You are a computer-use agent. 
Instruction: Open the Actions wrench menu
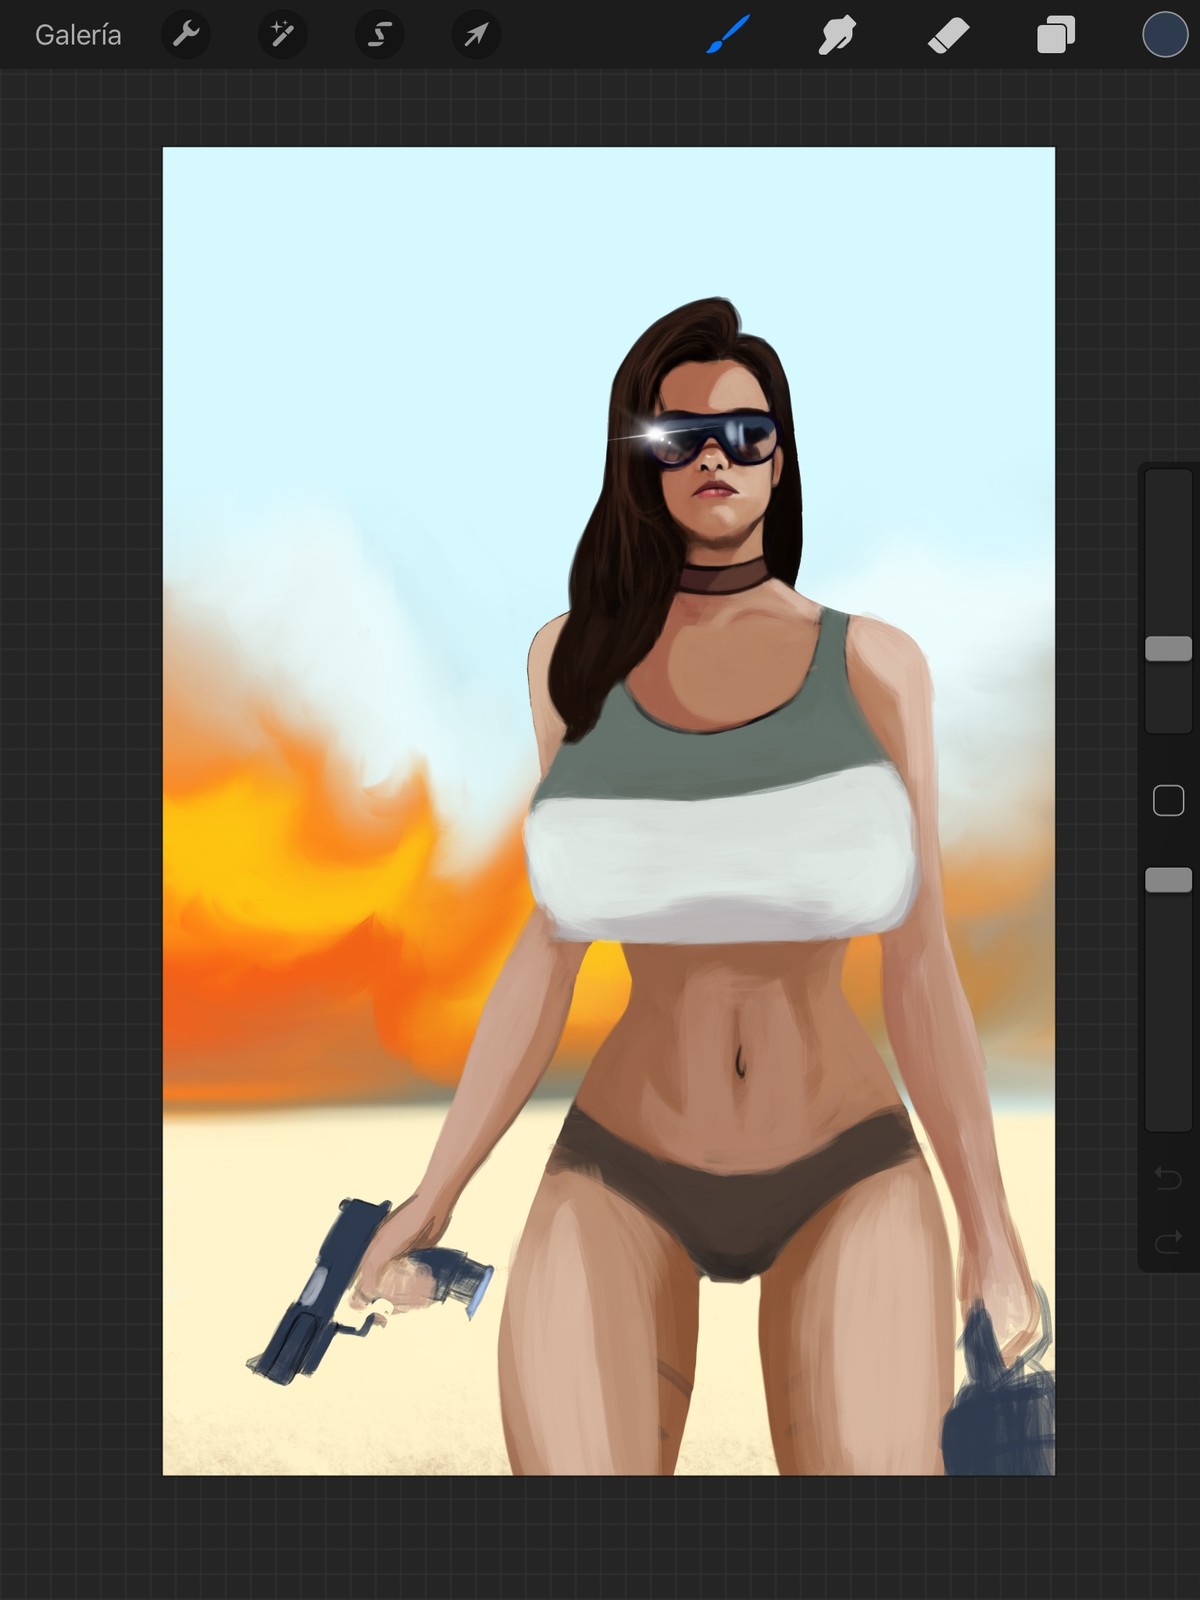point(186,35)
